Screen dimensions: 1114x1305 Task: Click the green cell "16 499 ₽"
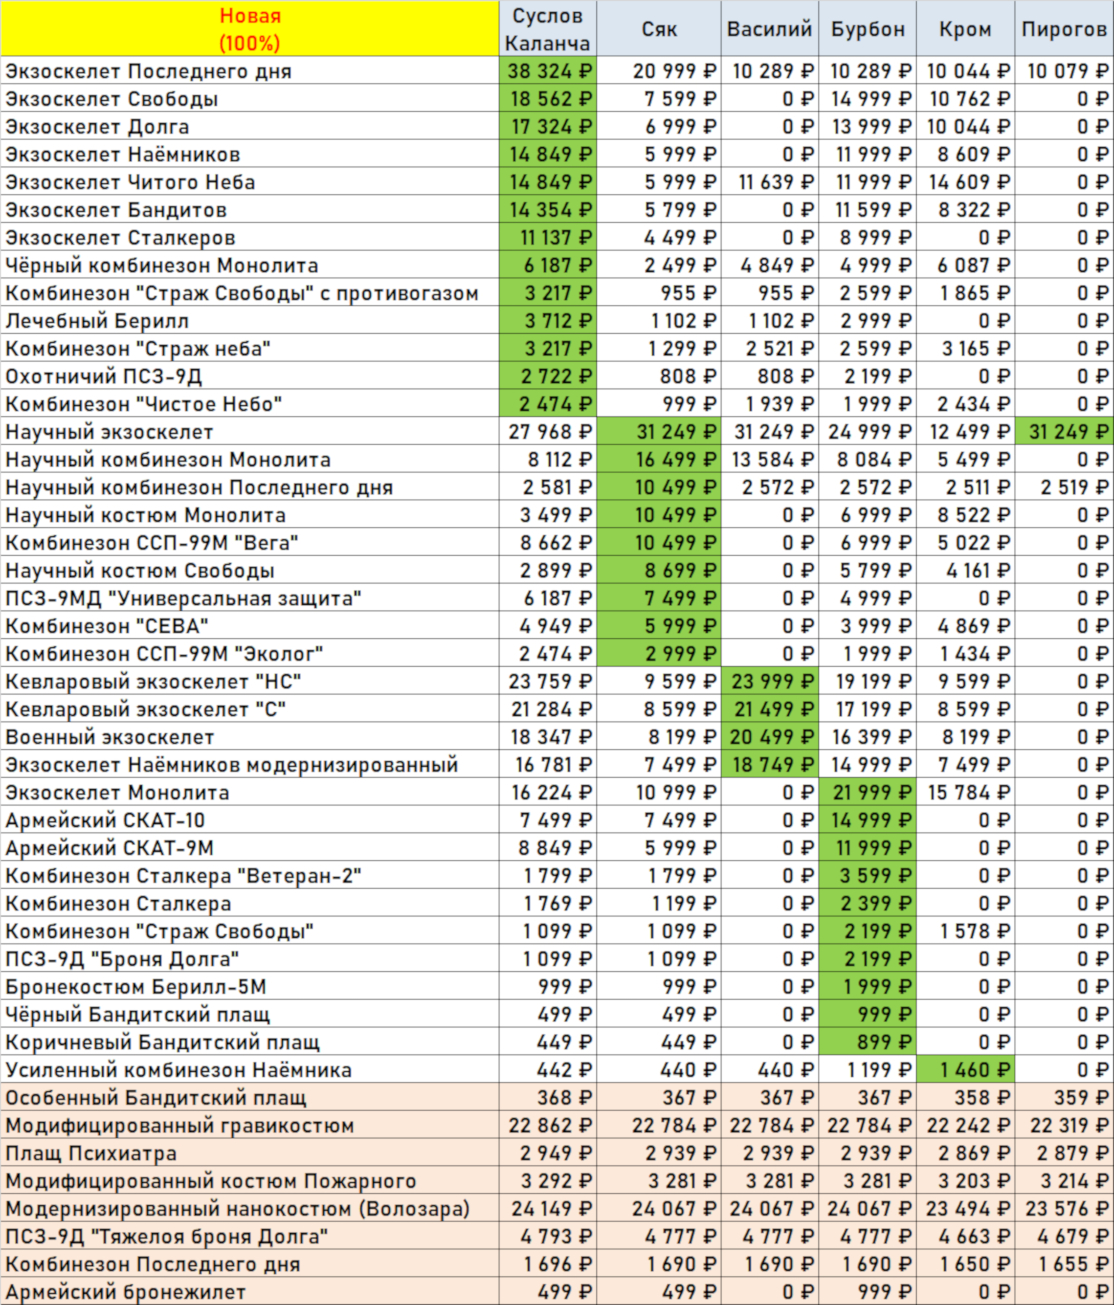659,460
